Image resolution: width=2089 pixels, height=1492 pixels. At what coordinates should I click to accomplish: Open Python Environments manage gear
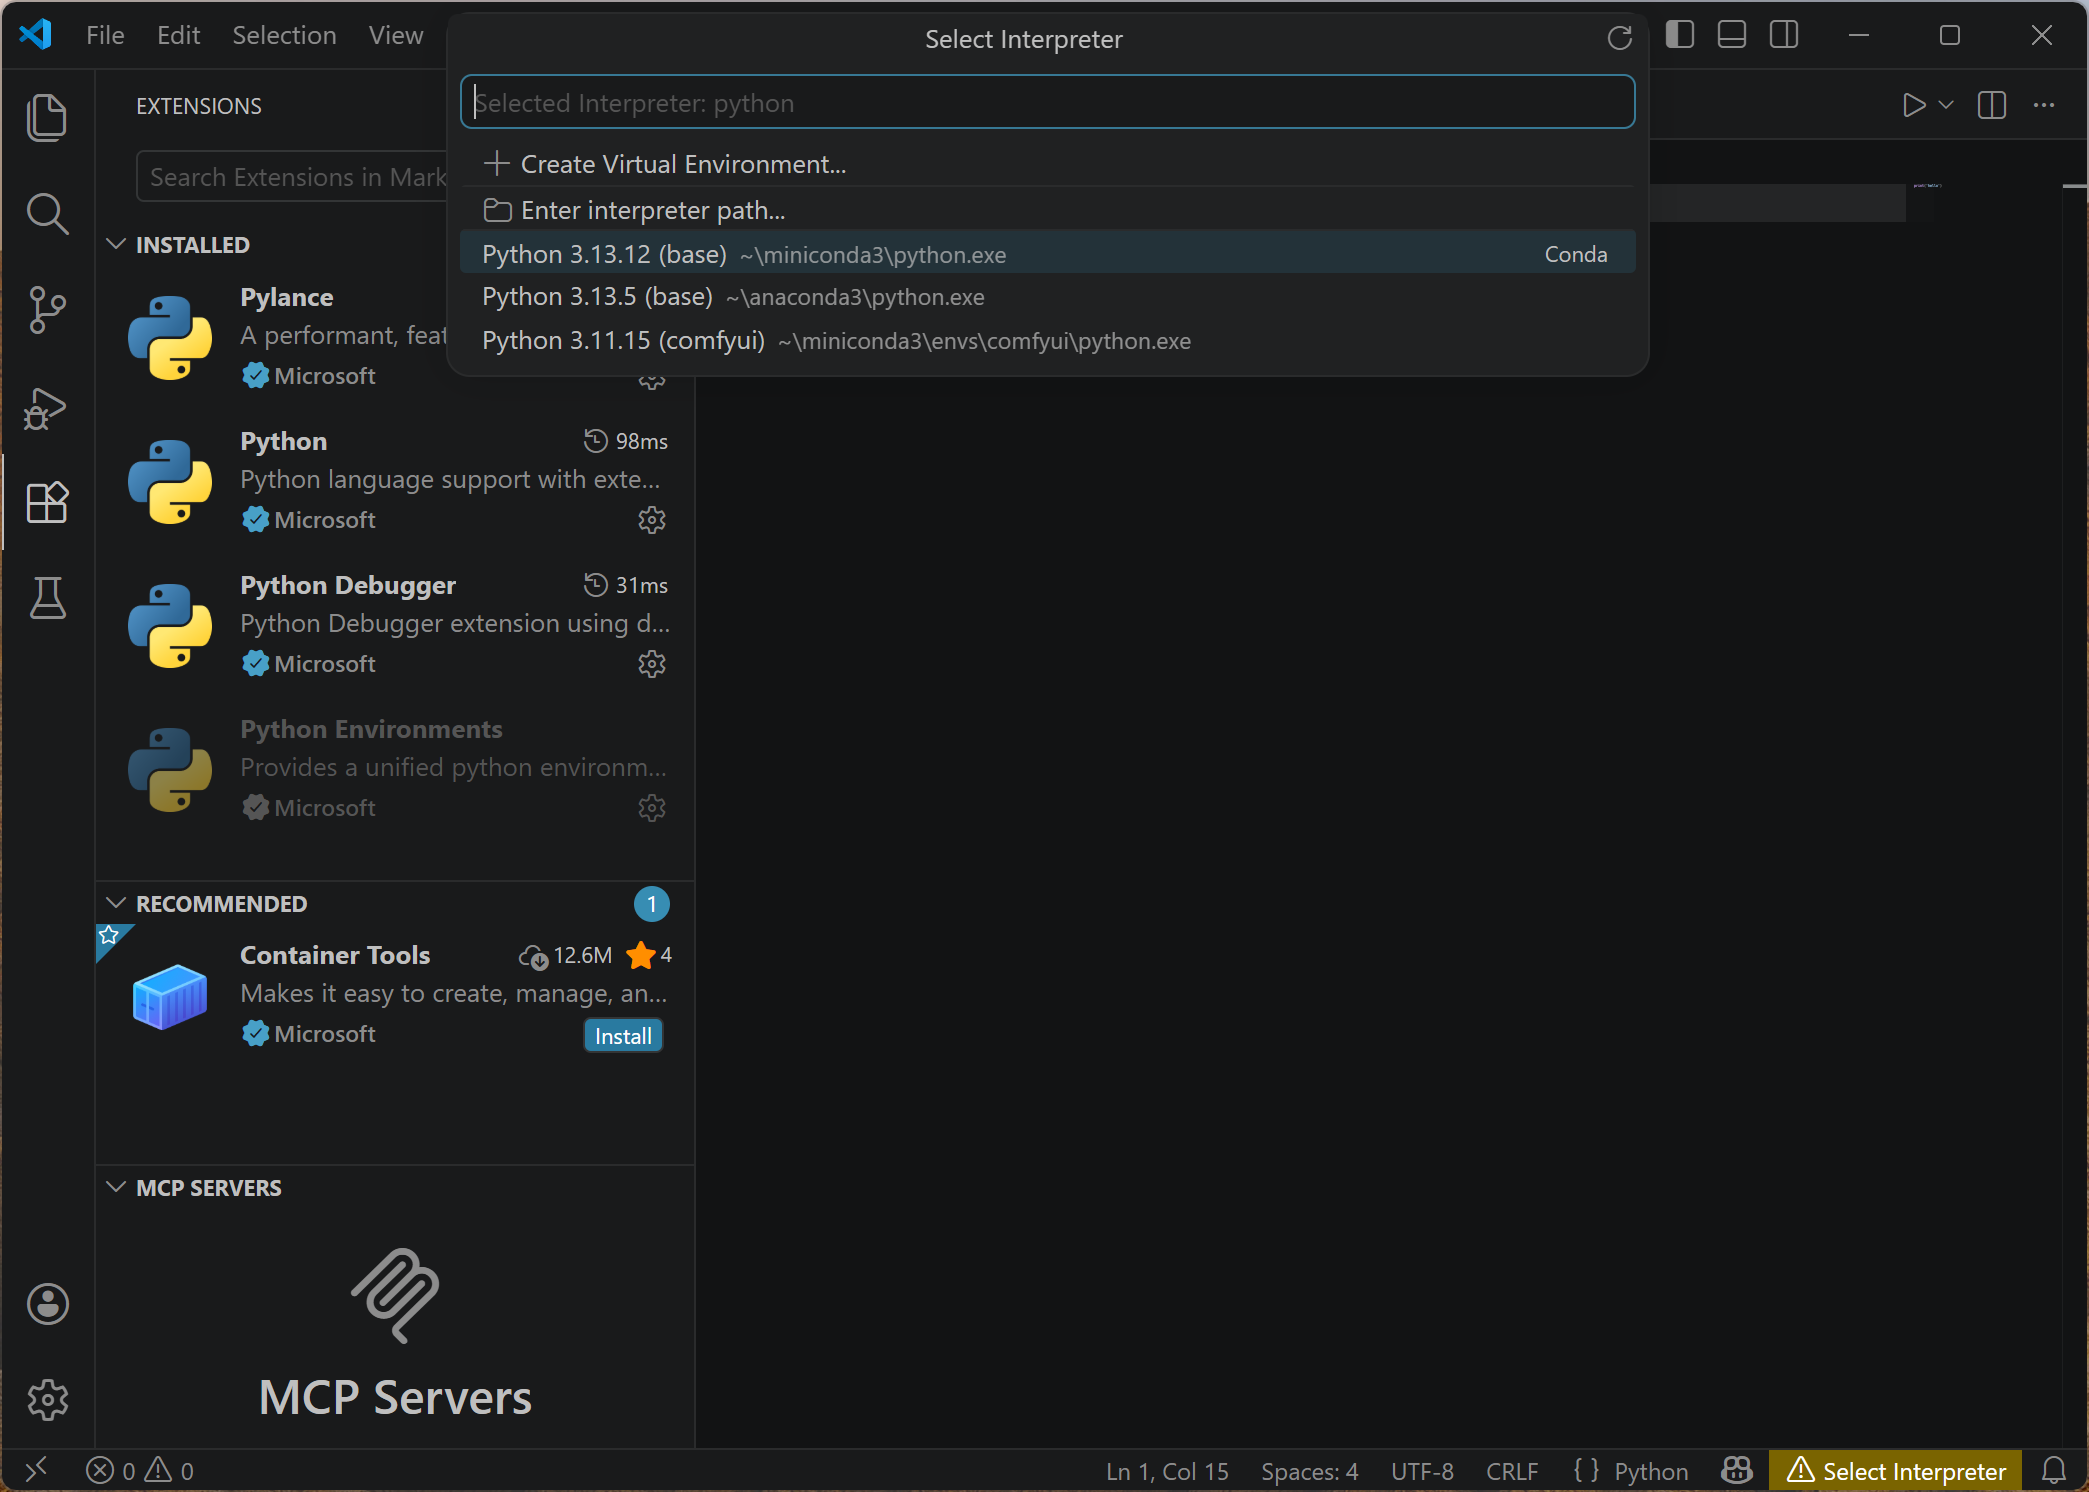pyautogui.click(x=652, y=808)
